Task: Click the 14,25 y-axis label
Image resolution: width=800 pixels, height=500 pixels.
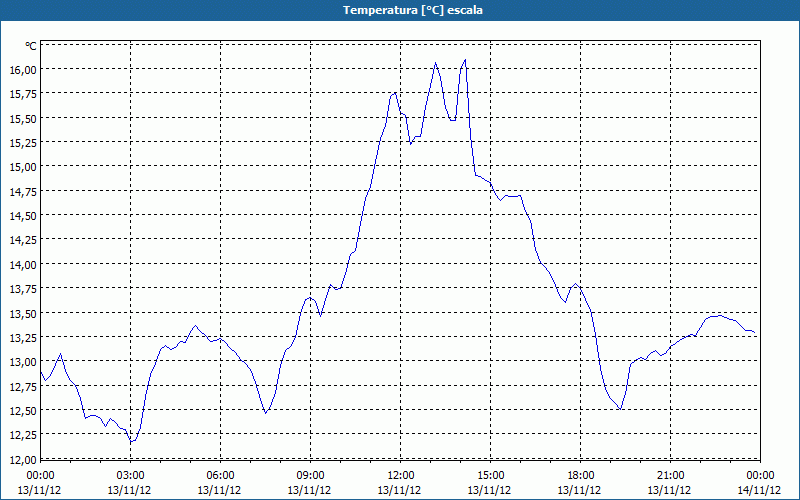Action: [23, 240]
